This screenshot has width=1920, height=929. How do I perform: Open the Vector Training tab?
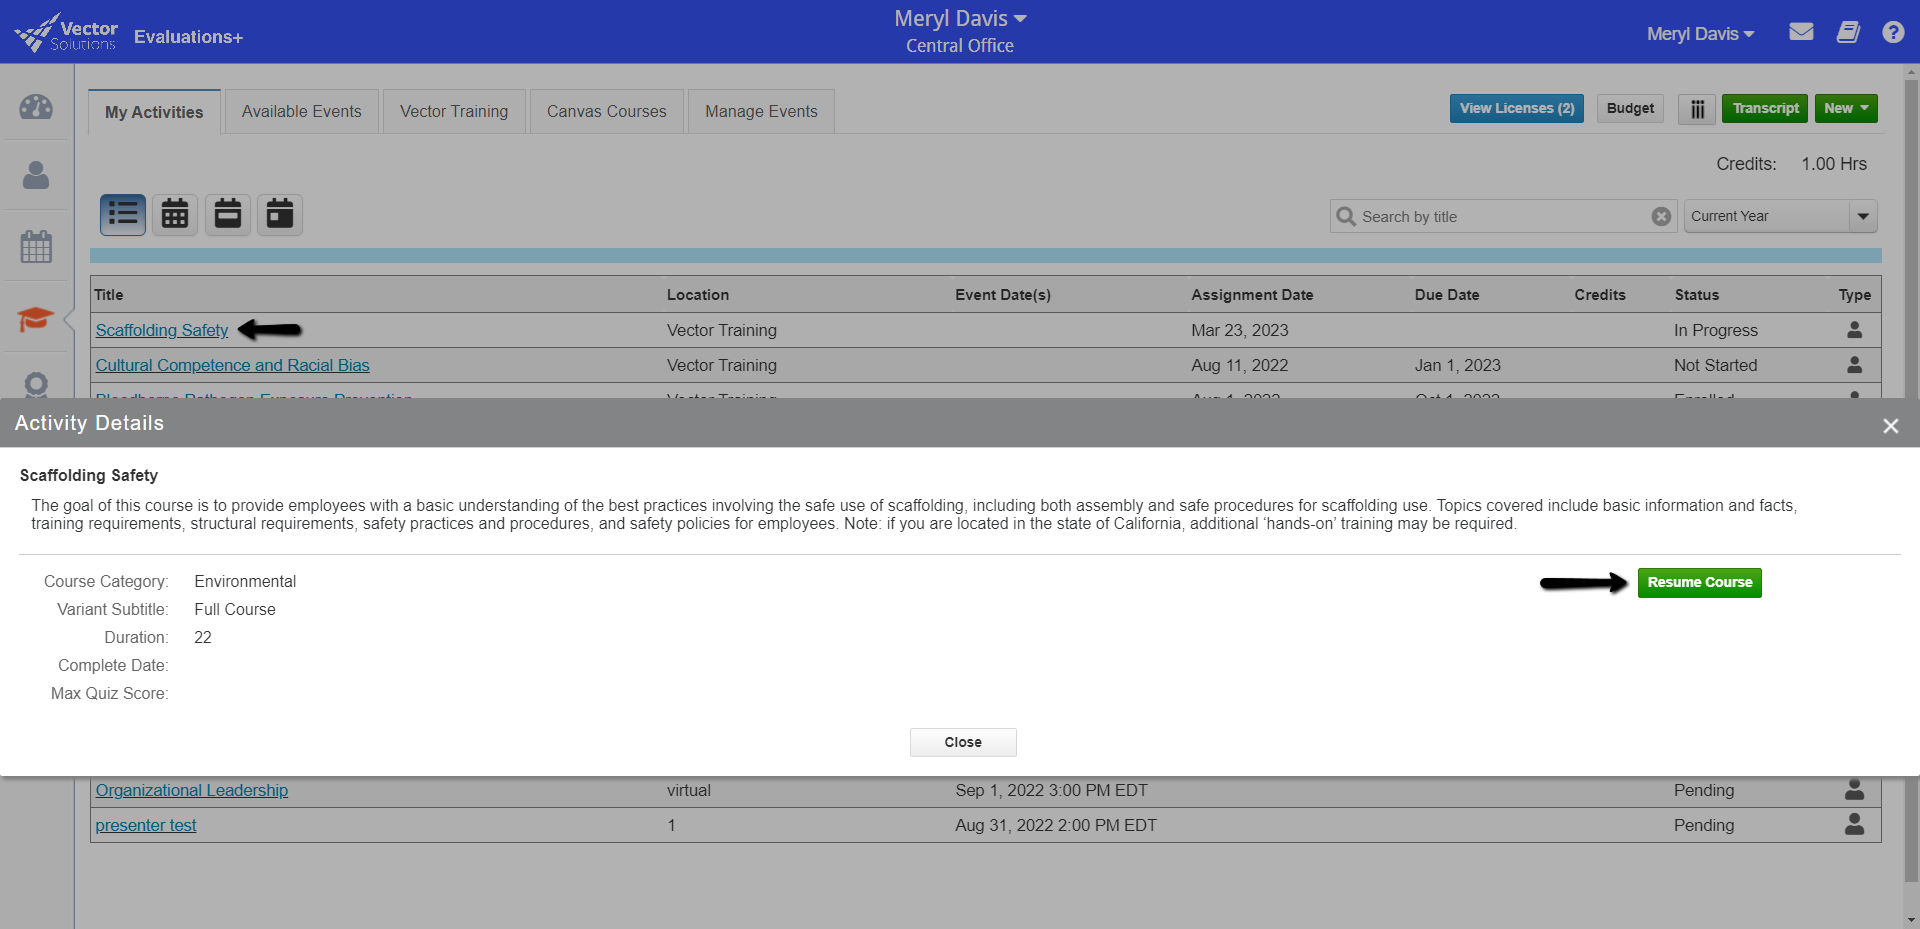[x=454, y=112]
